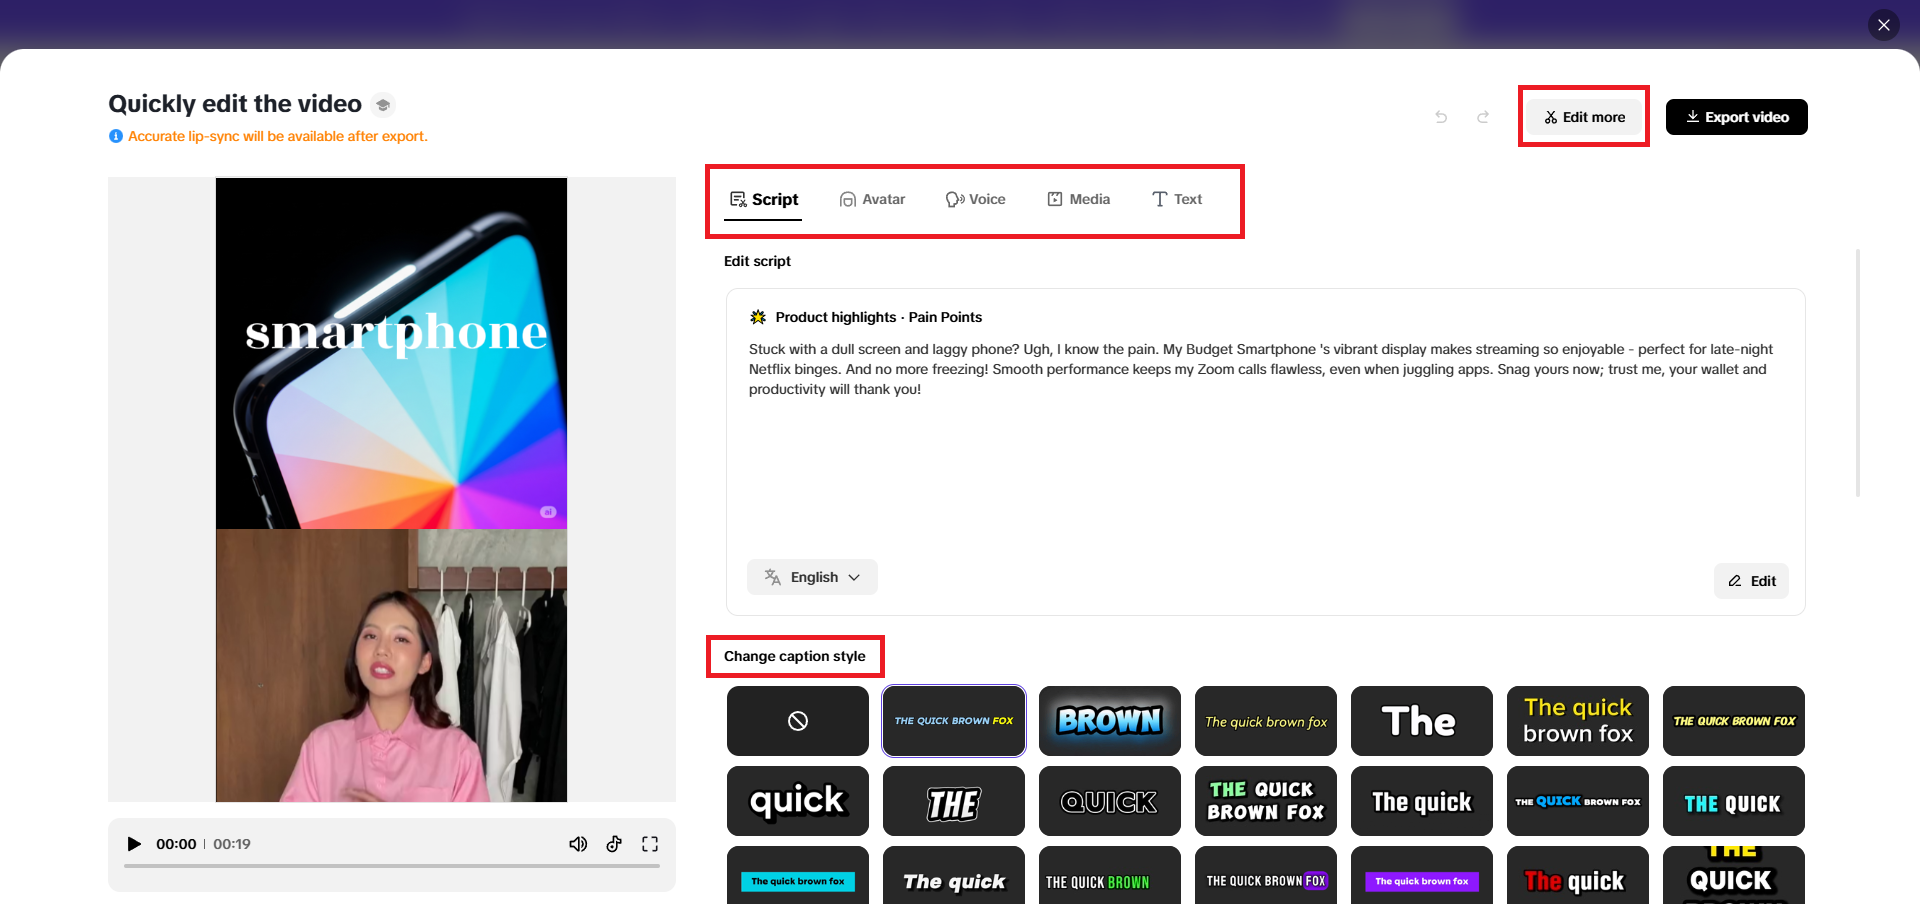Image resolution: width=1920 pixels, height=913 pixels.
Task: Select the Media tab
Action: 1078,199
